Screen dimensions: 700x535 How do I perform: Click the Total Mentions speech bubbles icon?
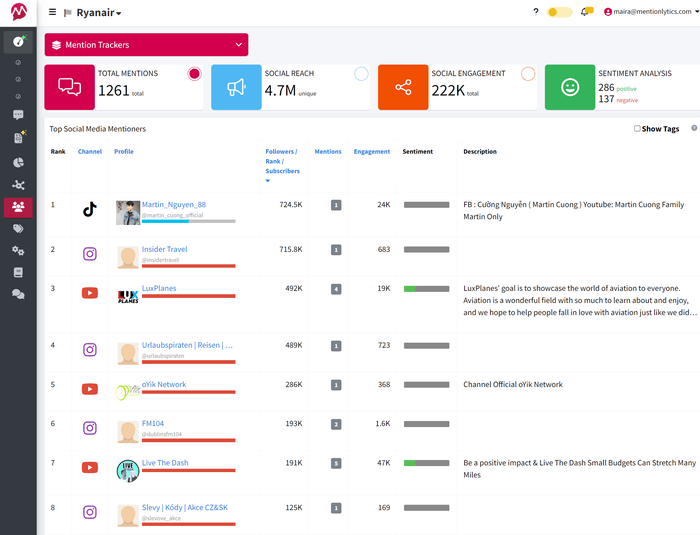point(70,87)
